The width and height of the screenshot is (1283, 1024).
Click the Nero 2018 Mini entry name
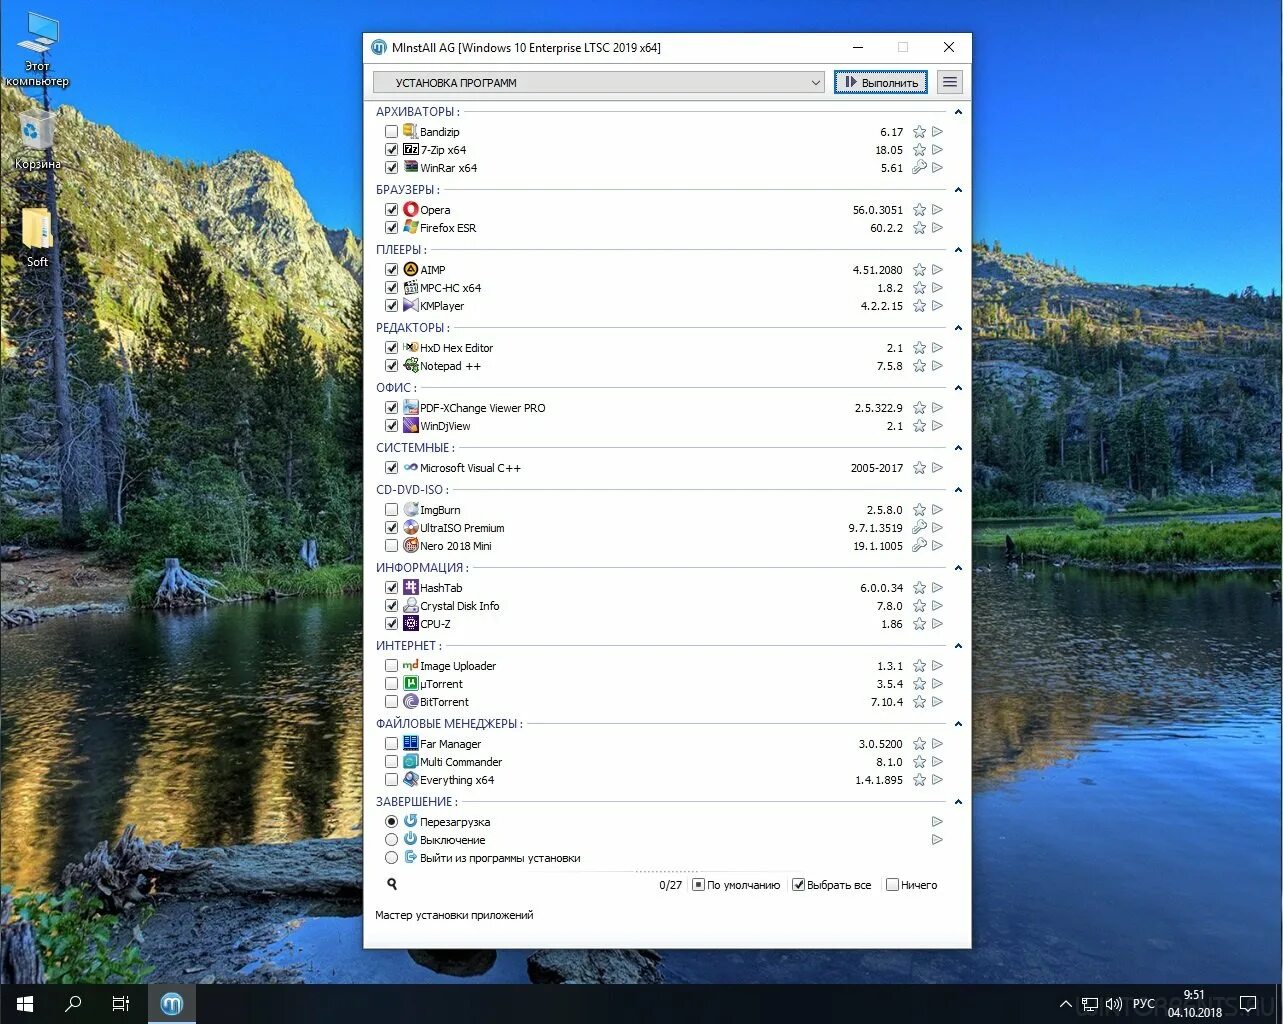456,546
